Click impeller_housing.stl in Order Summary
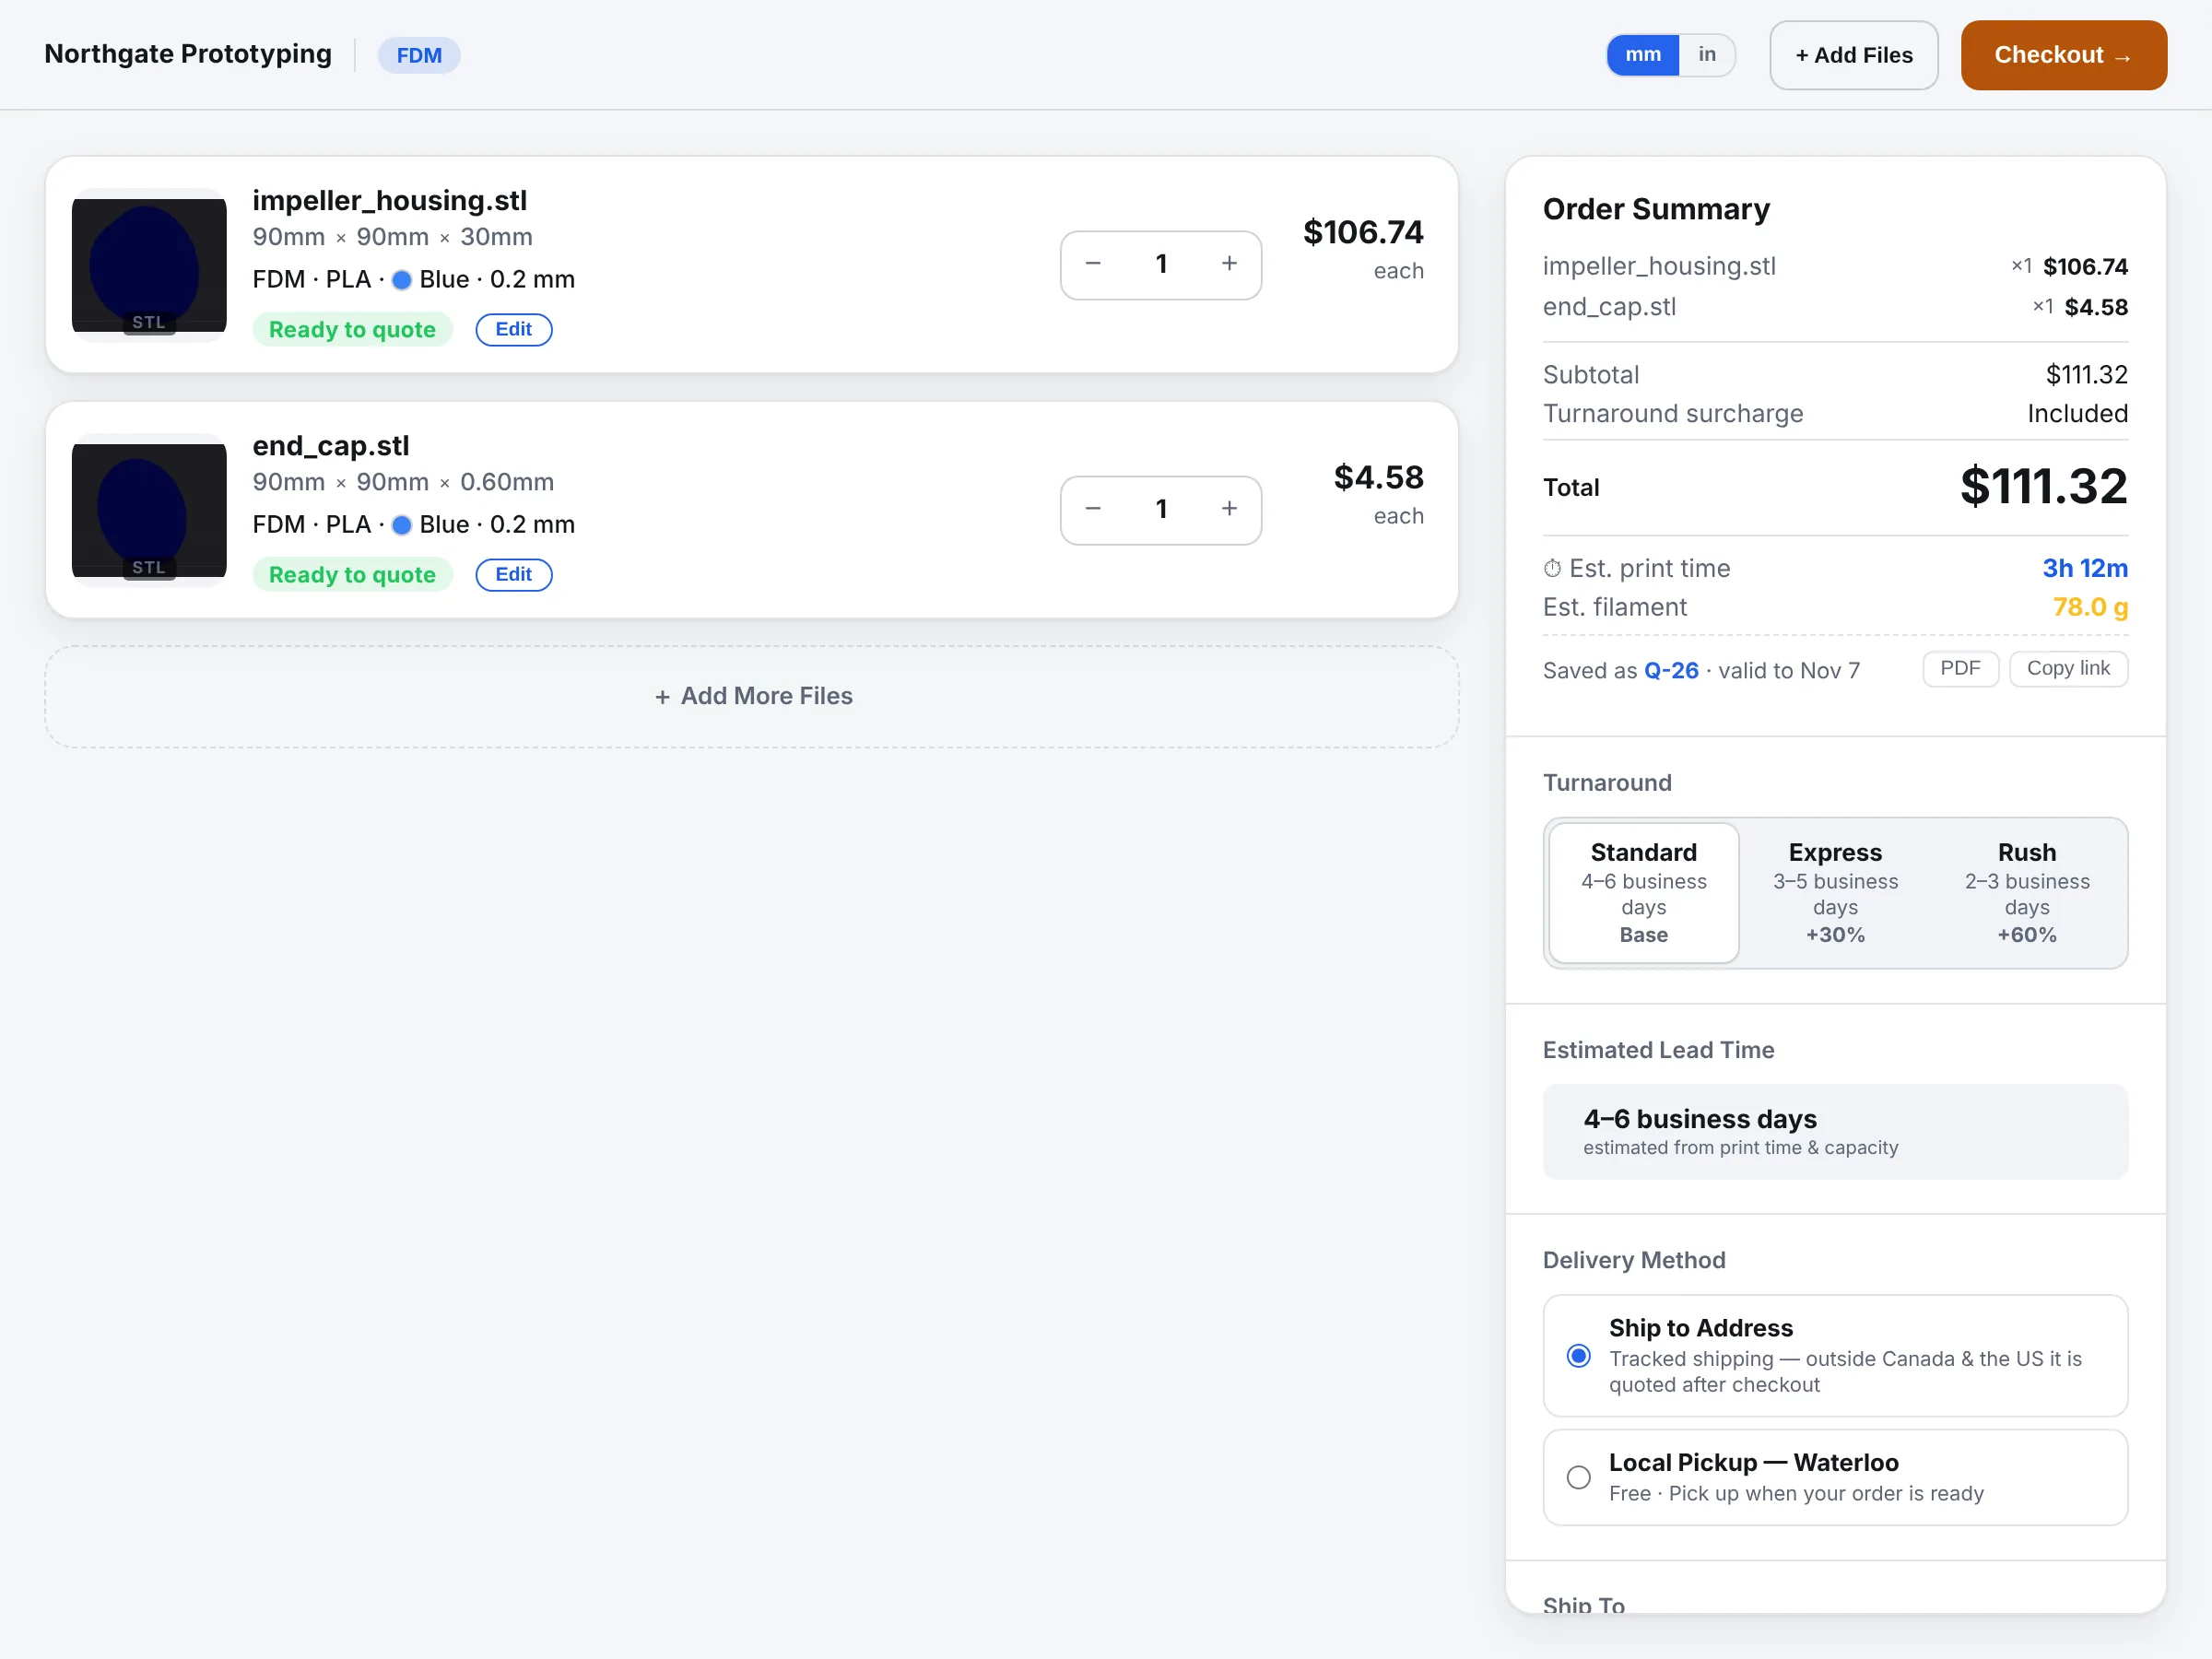This screenshot has height=1659, width=2212. (x=1659, y=266)
